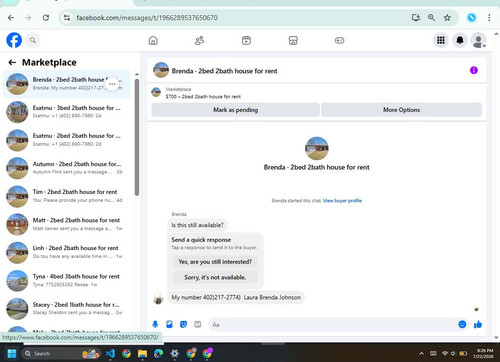500x362 pixels.
Task: Click the site info icon in address bar
Action: pyautogui.click(x=67, y=18)
